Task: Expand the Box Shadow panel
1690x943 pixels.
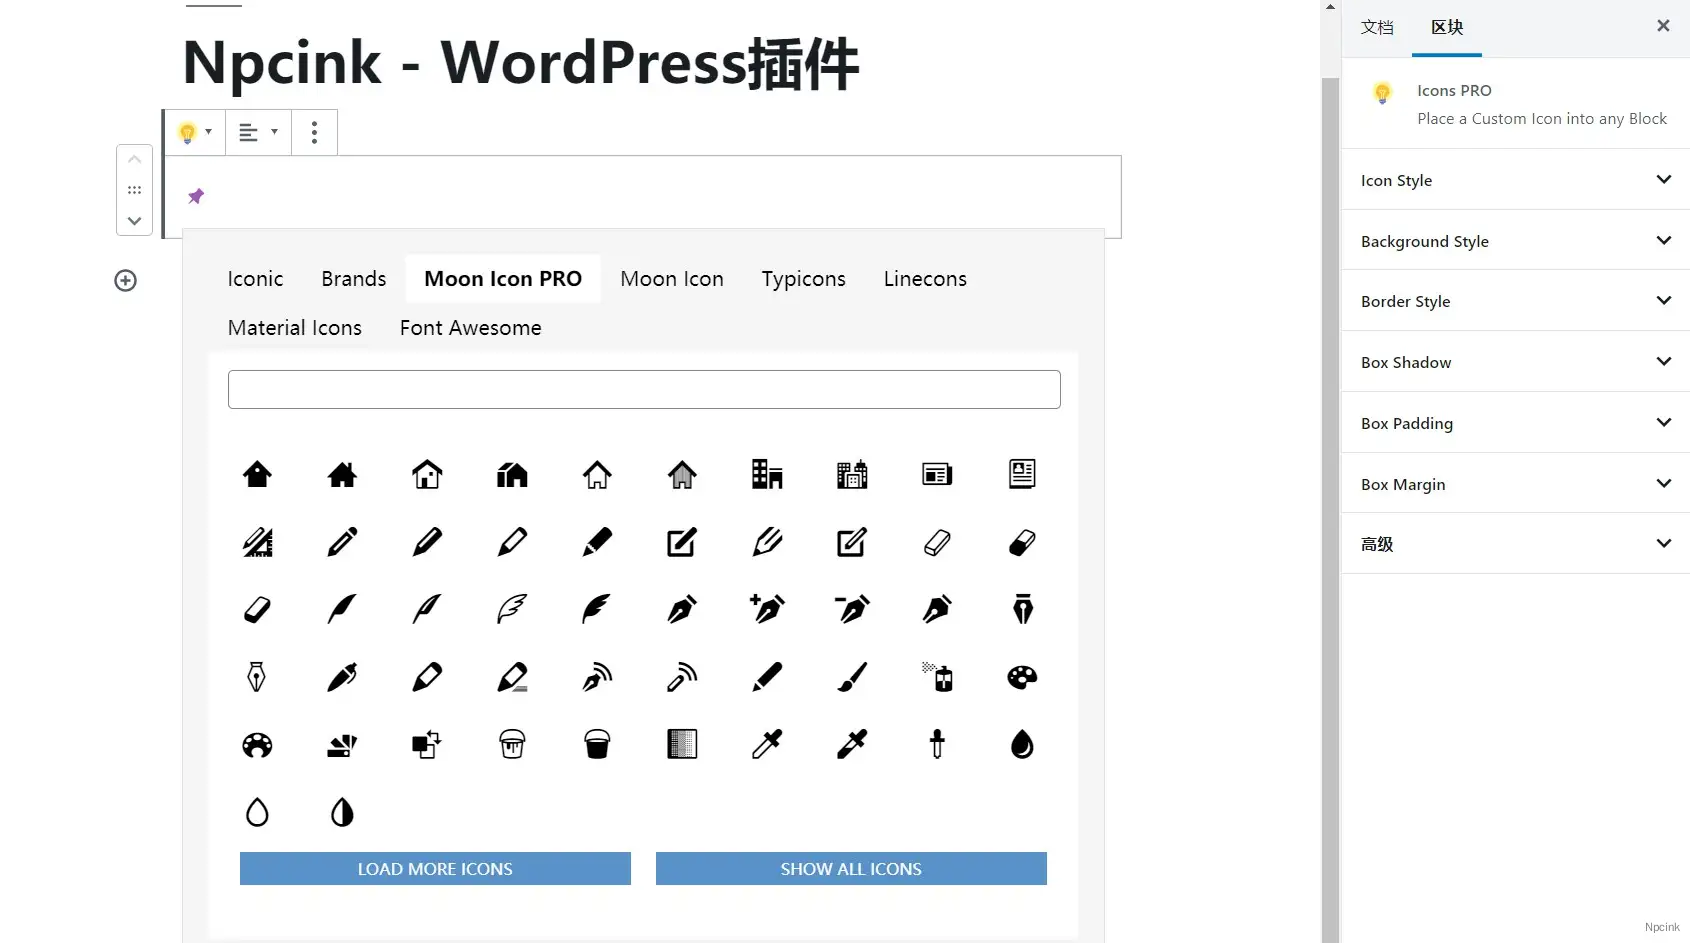Action: [1515, 362]
